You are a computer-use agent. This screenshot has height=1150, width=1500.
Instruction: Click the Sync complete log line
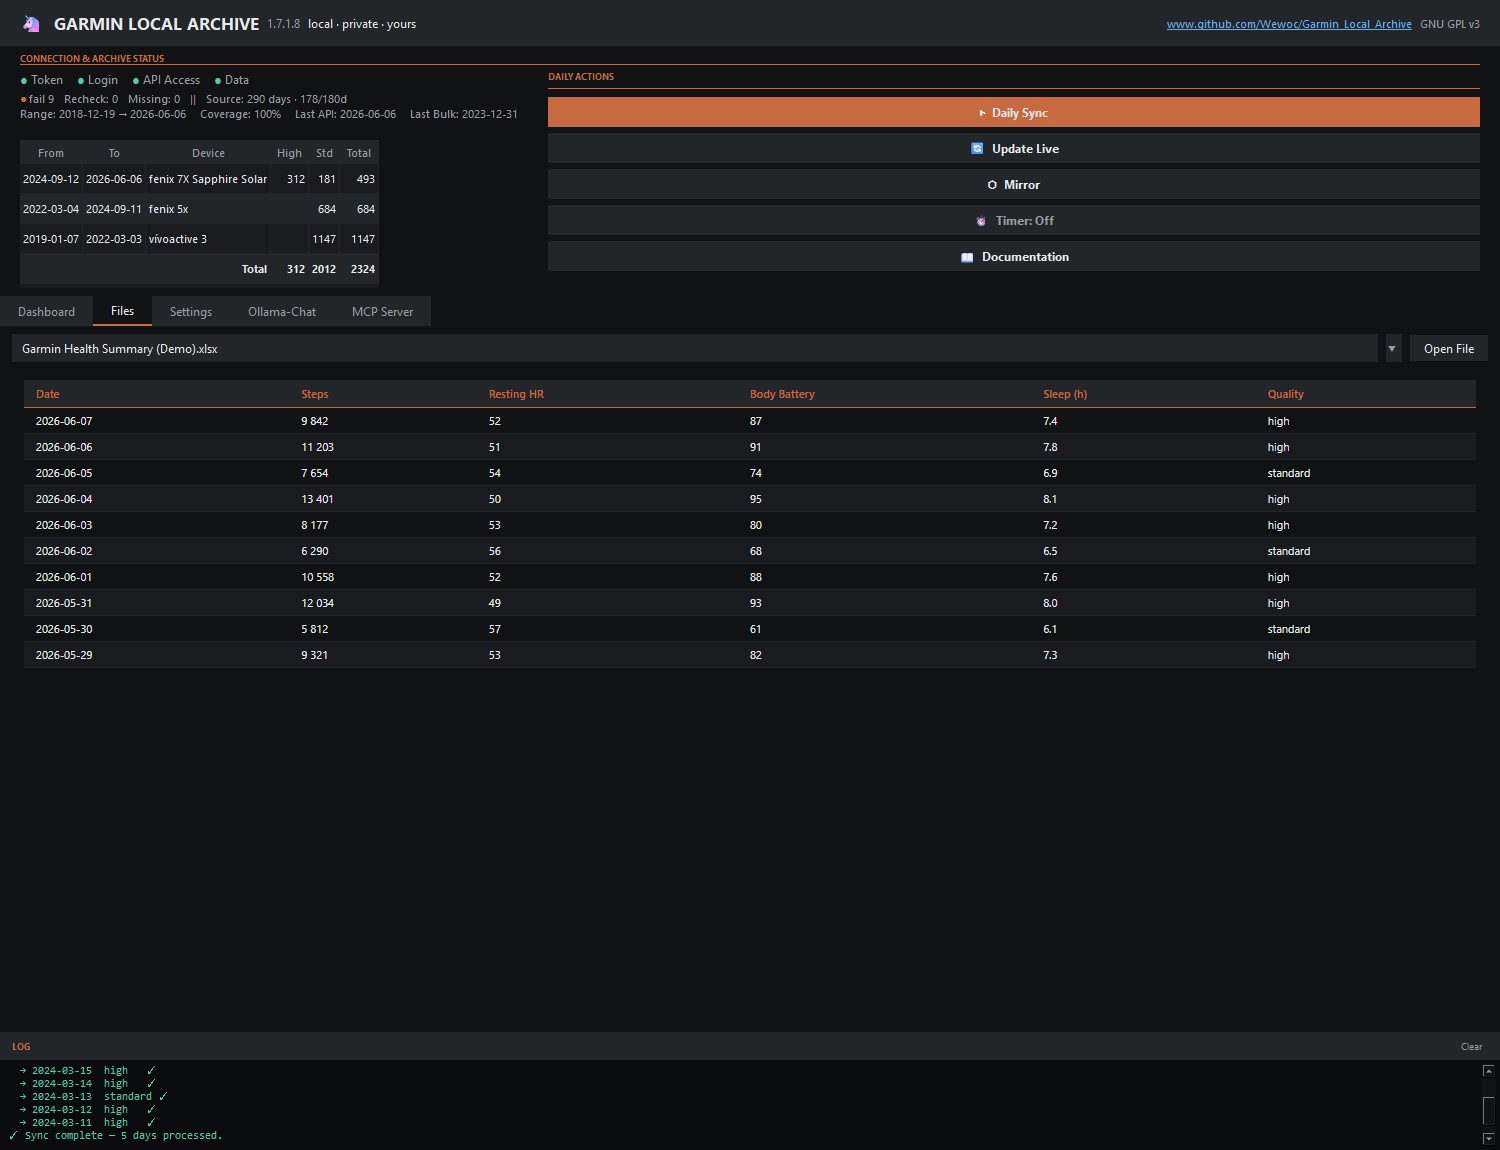pos(116,1136)
